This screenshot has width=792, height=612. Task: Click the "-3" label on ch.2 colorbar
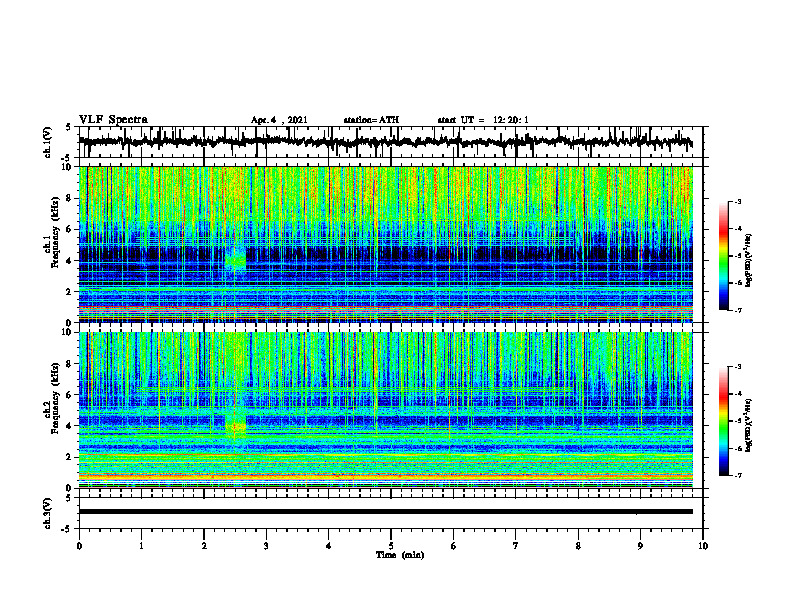pyautogui.click(x=738, y=367)
